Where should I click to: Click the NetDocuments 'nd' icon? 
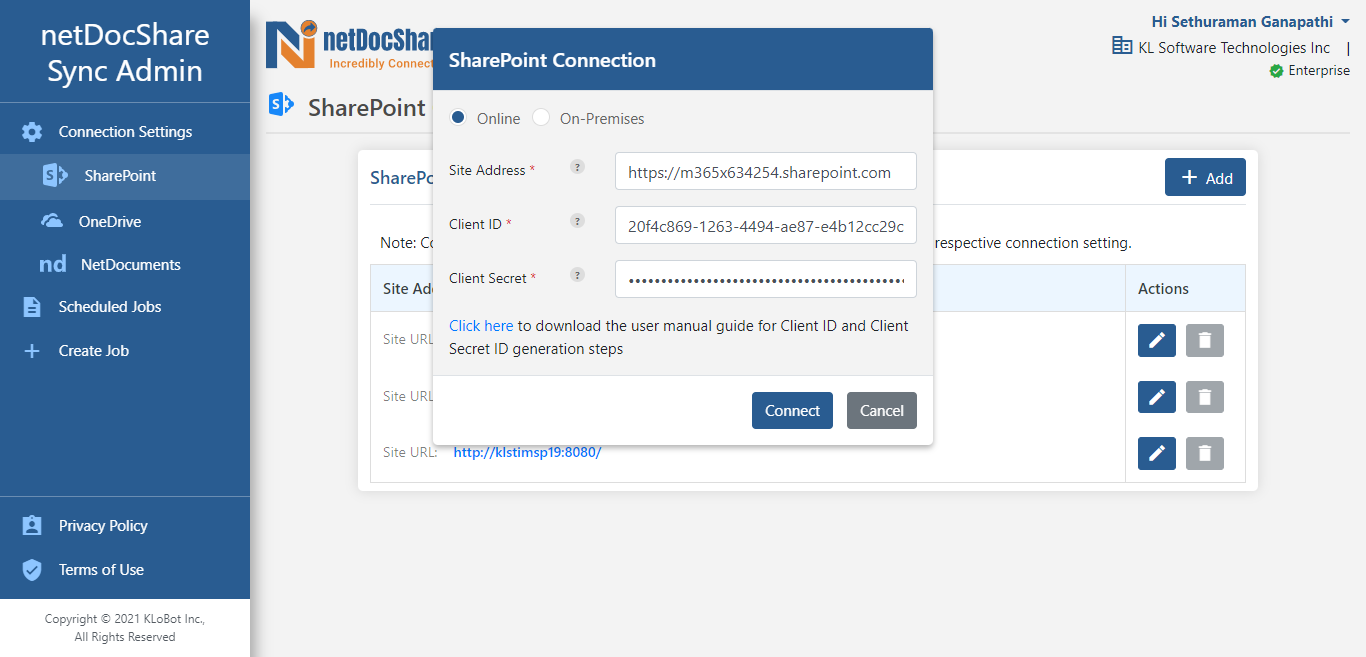(x=52, y=265)
